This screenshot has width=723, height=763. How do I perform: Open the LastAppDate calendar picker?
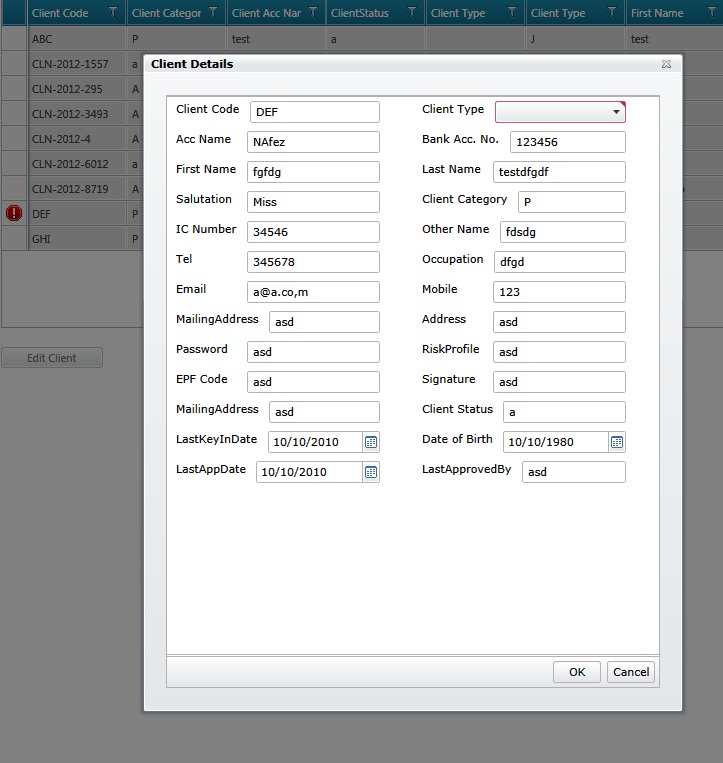point(371,472)
